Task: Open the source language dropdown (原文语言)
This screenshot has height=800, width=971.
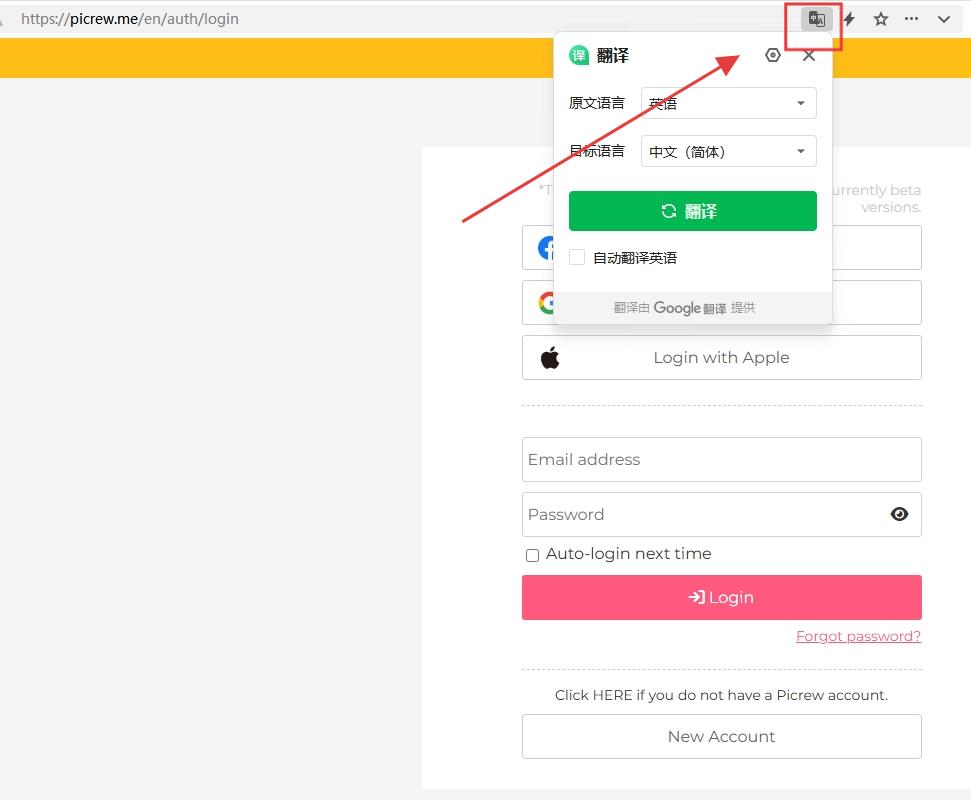Action: (729, 103)
